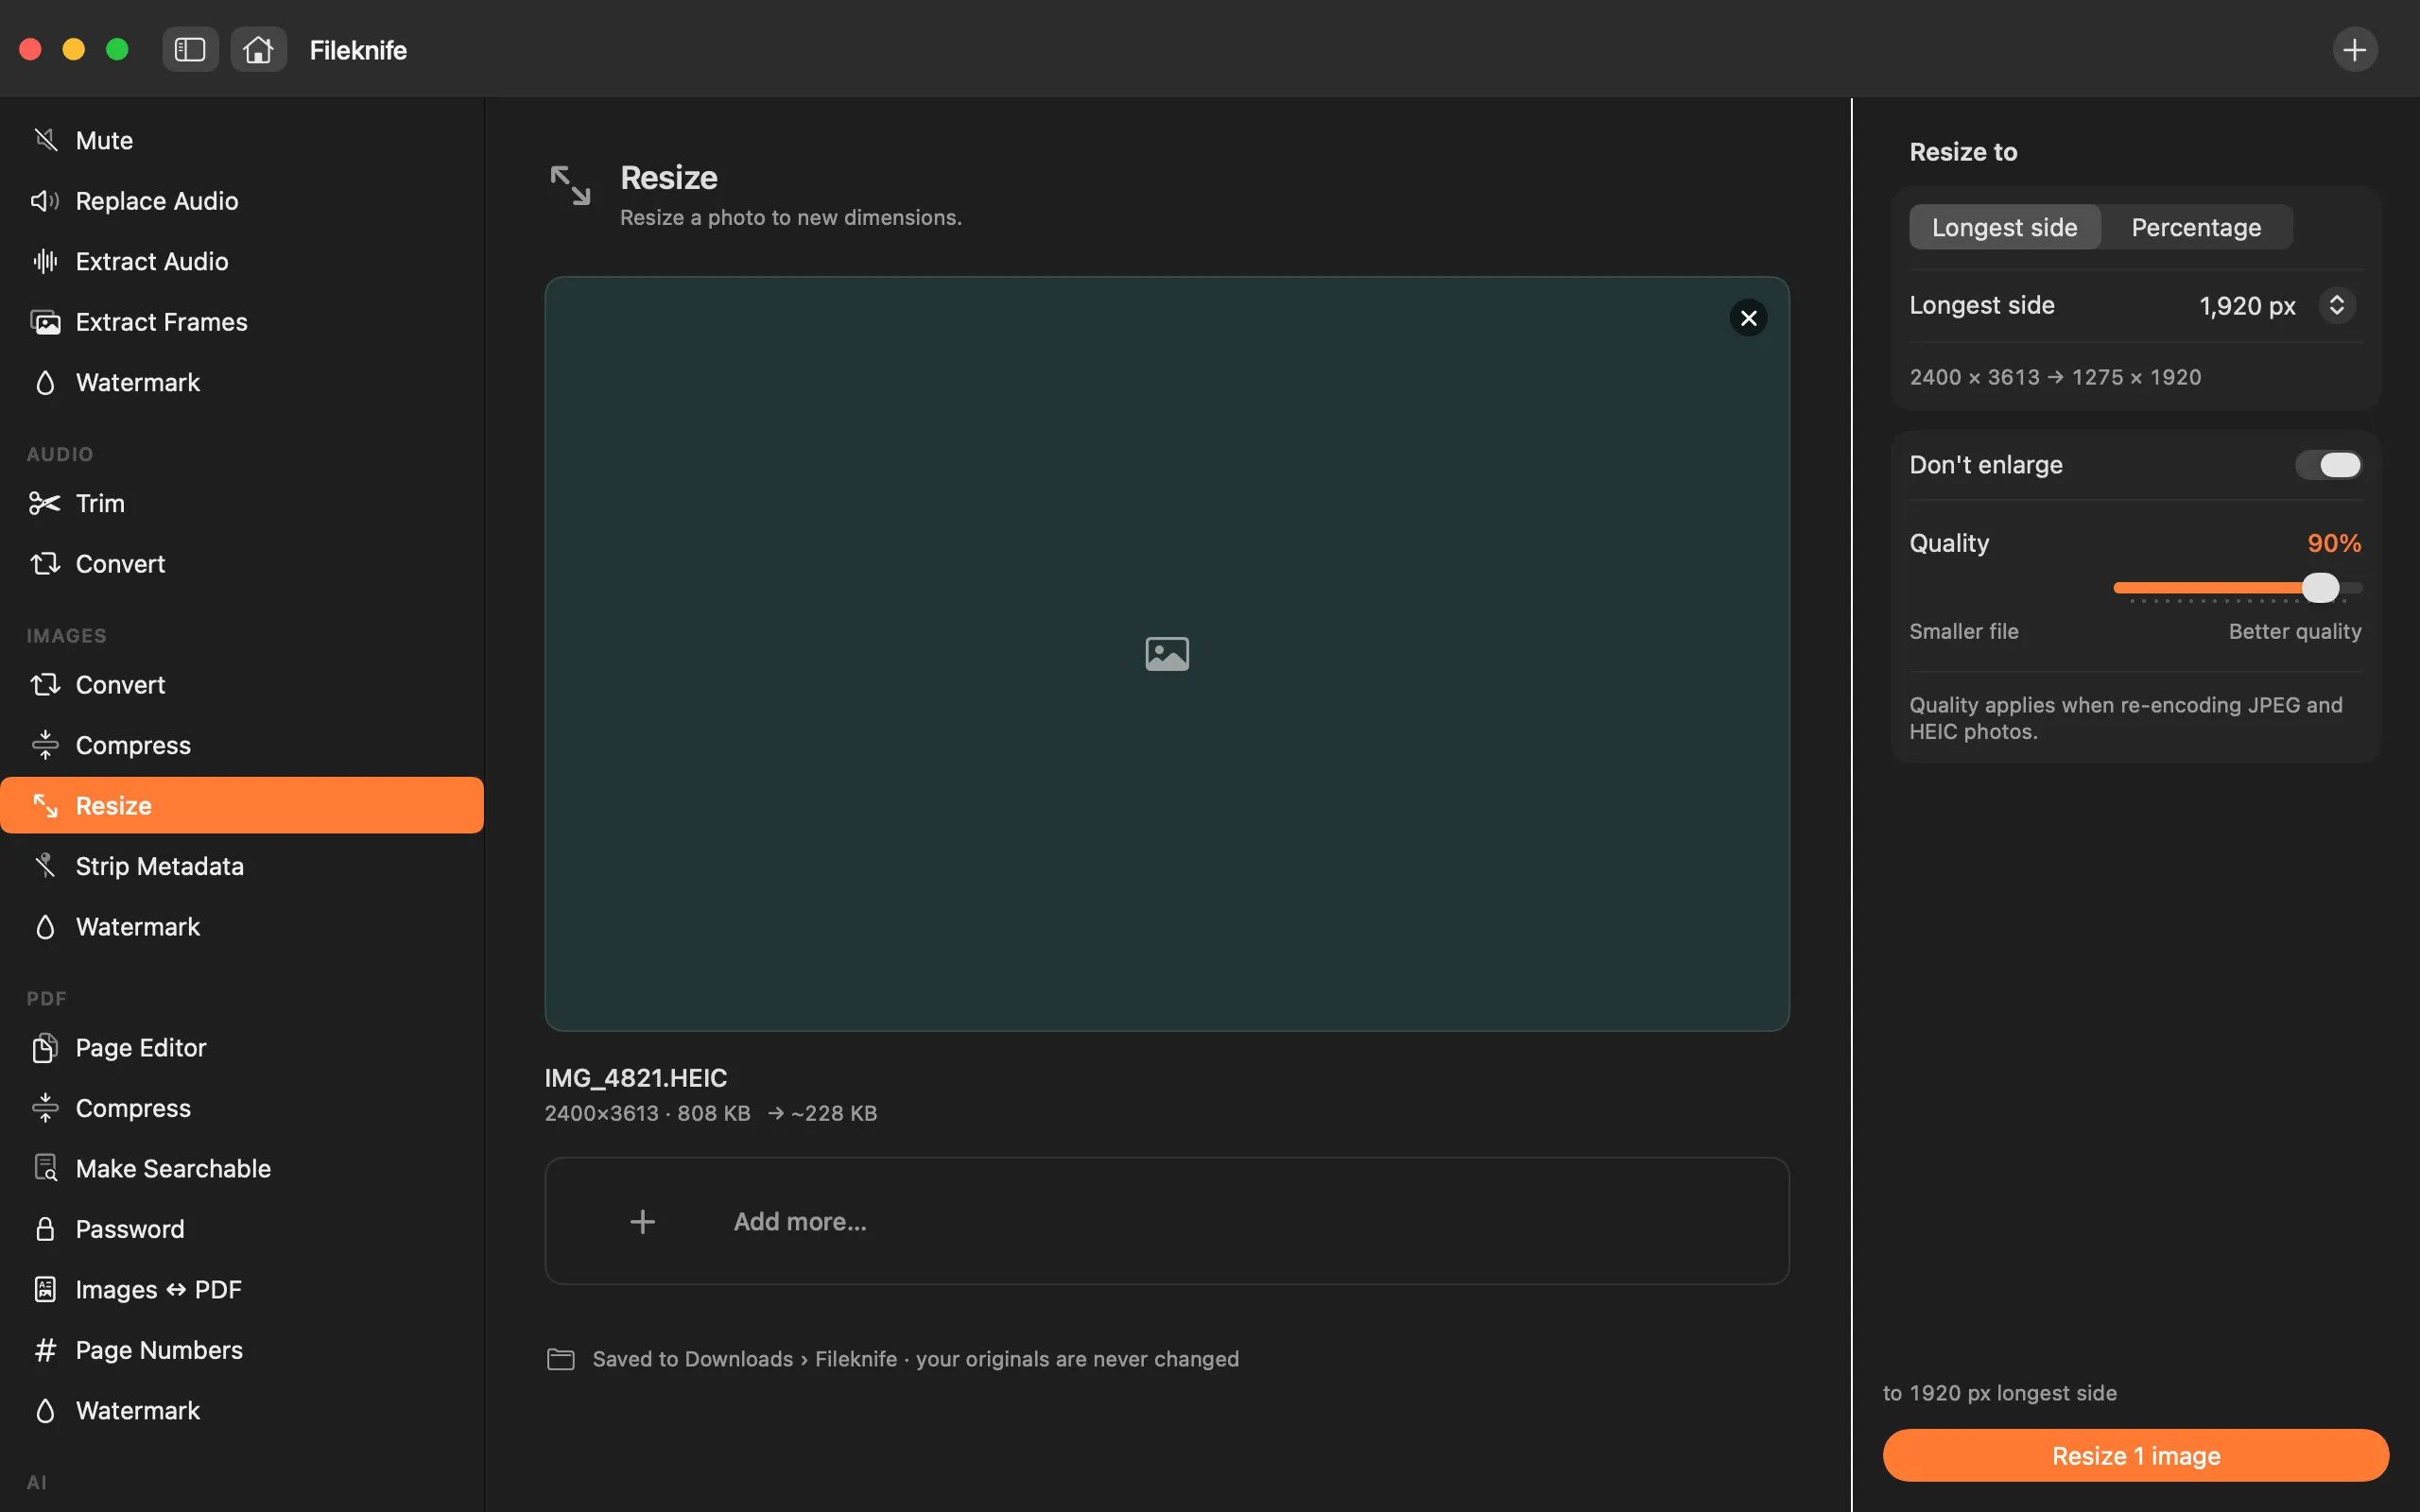
Task: Open Watermark under the PDF section
Action: click(x=242, y=1411)
